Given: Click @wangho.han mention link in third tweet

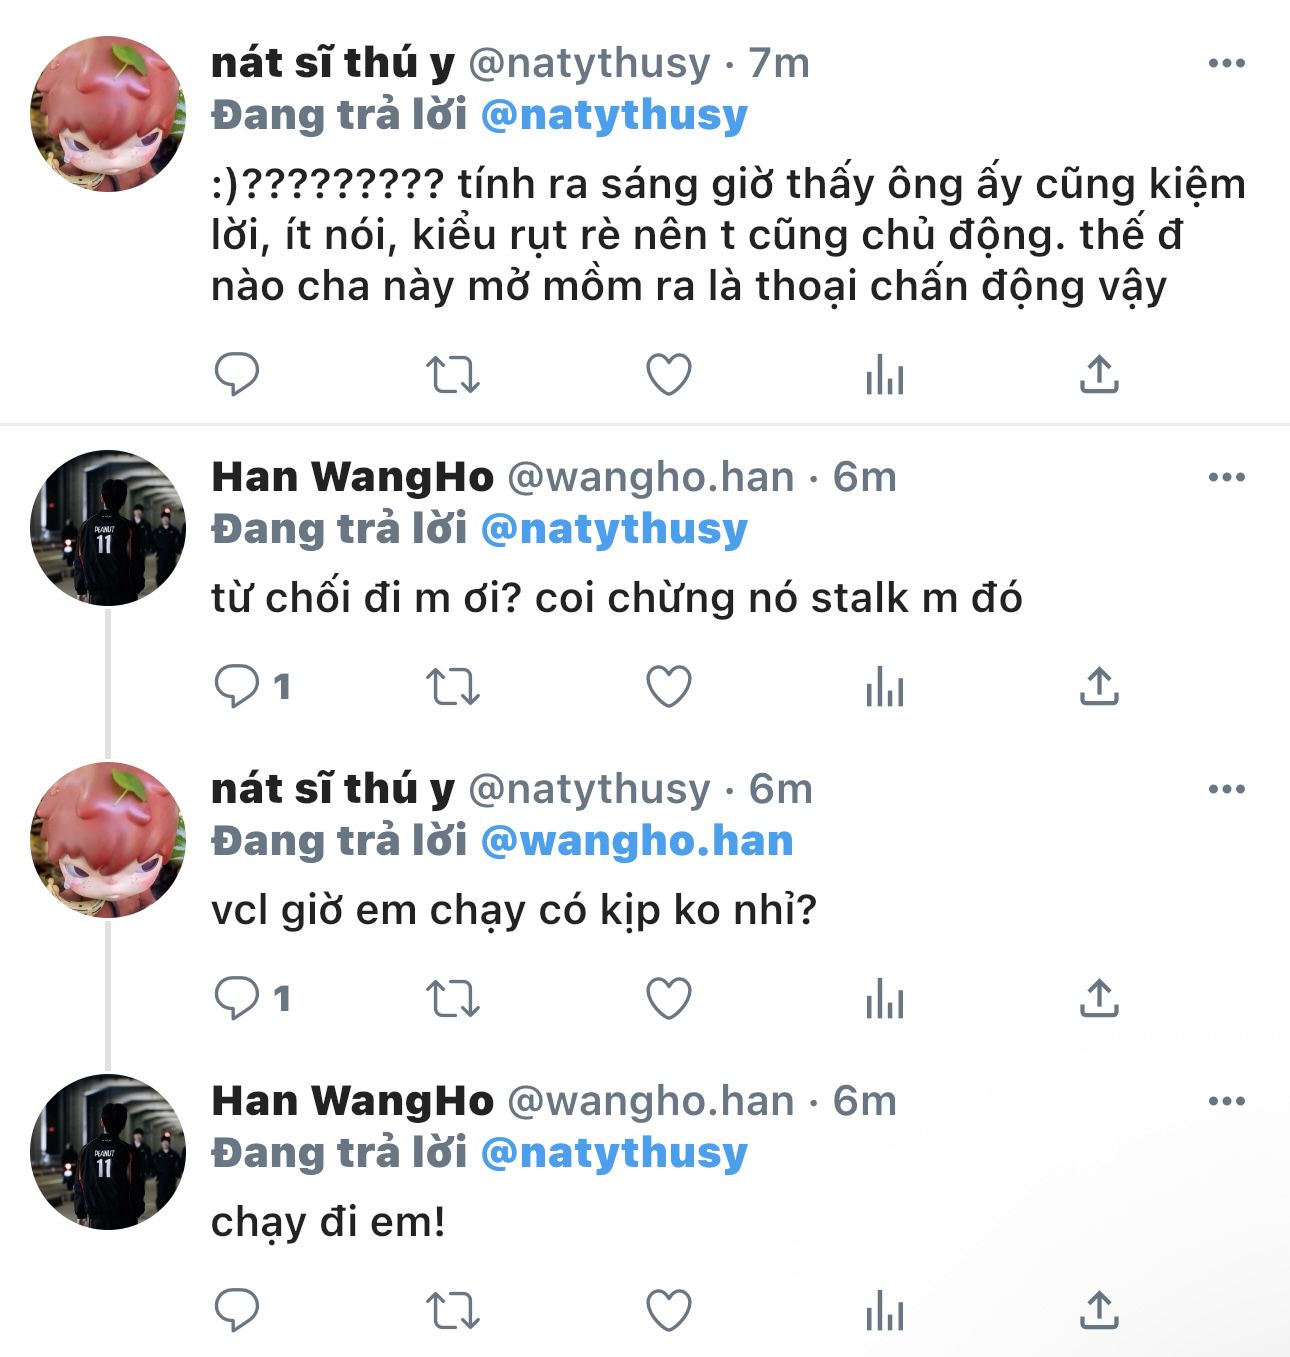Looking at the screenshot, I should 637,841.
